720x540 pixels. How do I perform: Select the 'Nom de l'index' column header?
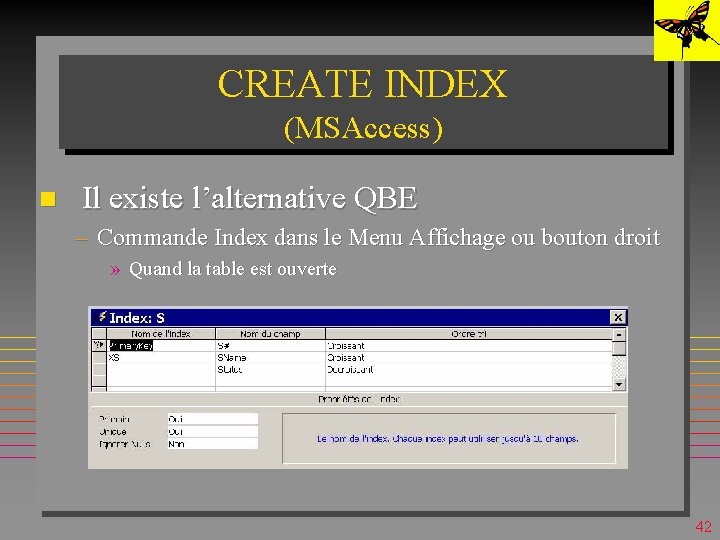pyautogui.click(x=161, y=334)
